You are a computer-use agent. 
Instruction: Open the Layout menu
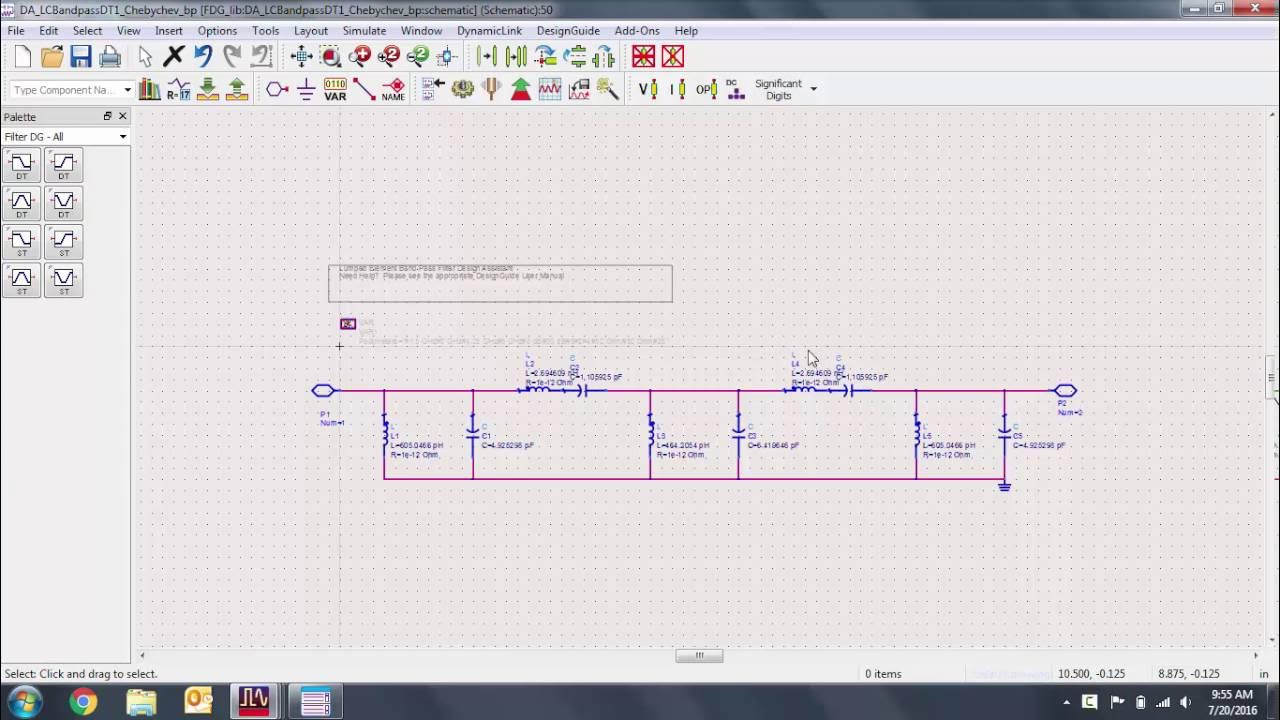(x=311, y=31)
